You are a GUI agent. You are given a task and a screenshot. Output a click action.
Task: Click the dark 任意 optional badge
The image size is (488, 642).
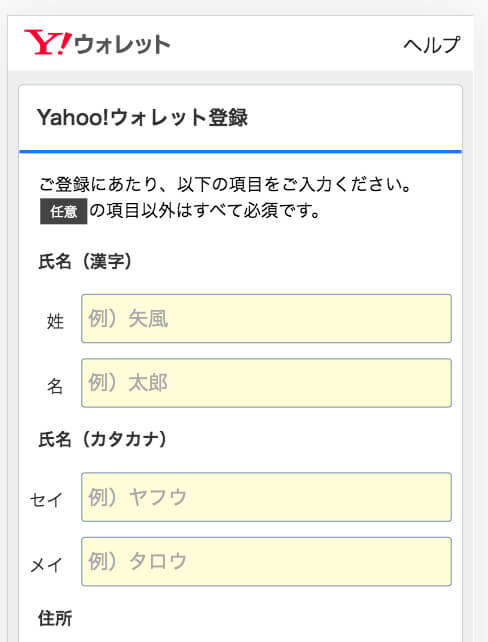63,211
